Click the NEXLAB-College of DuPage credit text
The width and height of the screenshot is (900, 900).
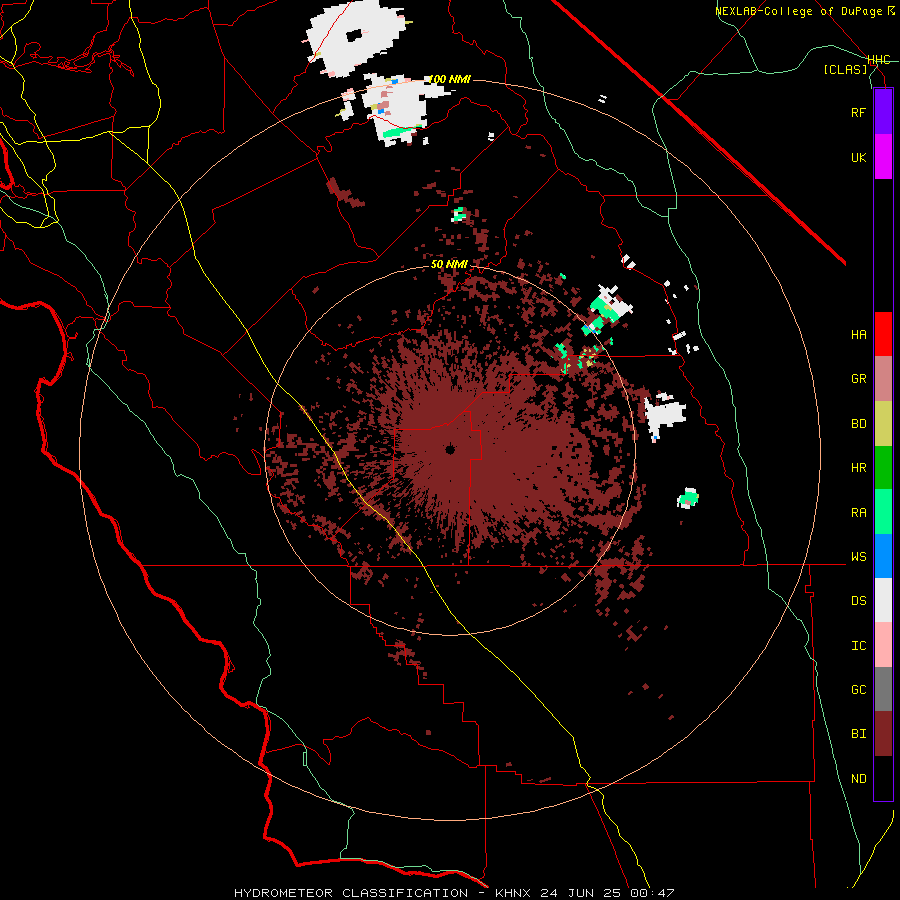800,11
